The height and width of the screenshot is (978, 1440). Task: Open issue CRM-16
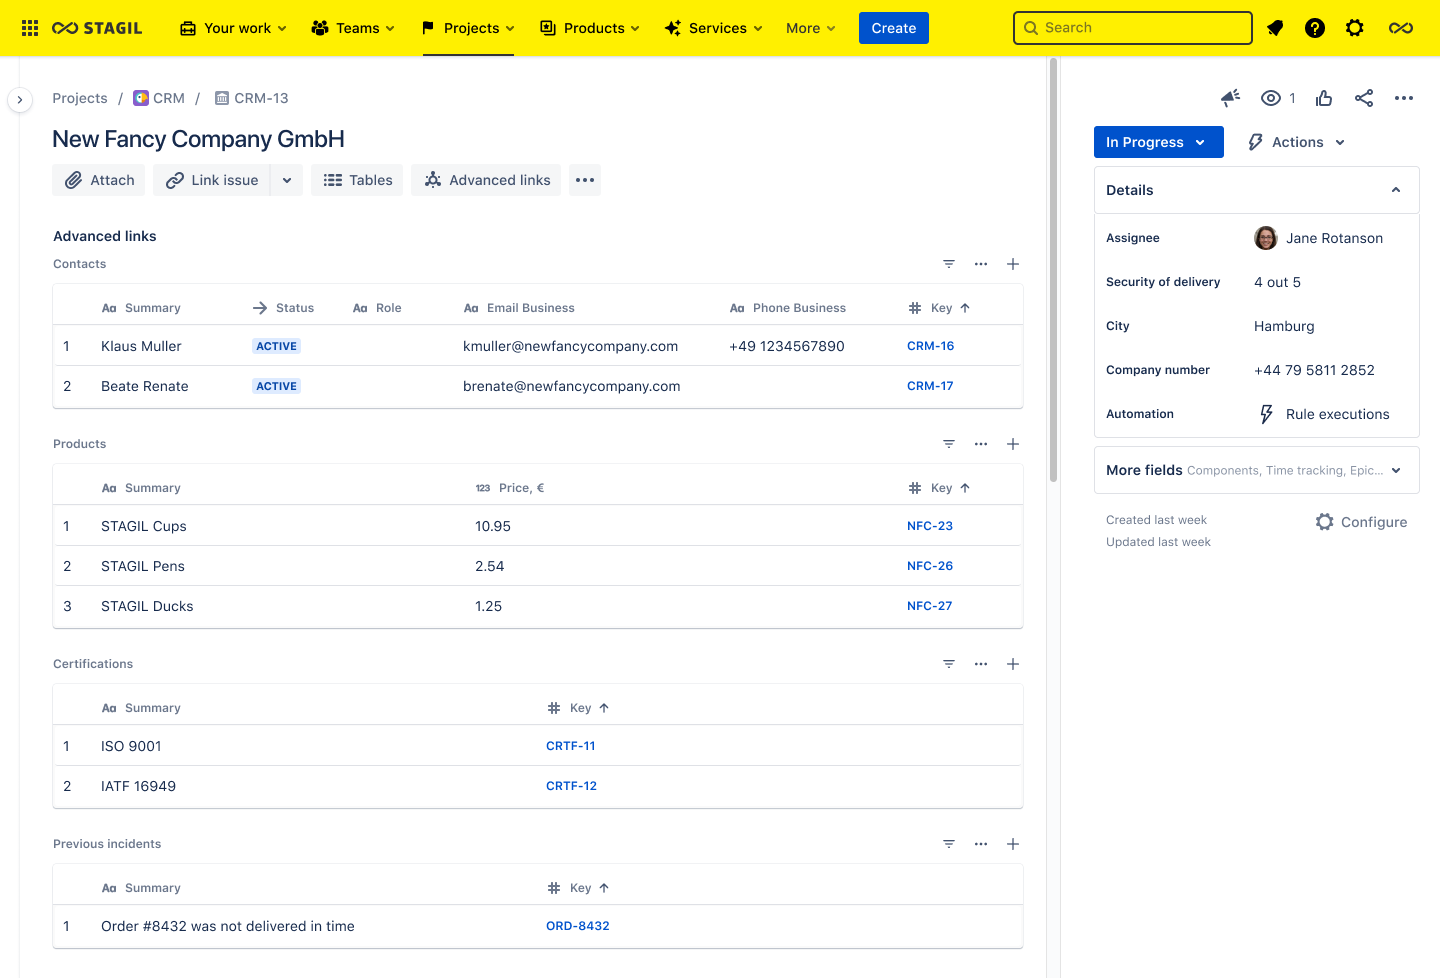pyautogui.click(x=931, y=346)
